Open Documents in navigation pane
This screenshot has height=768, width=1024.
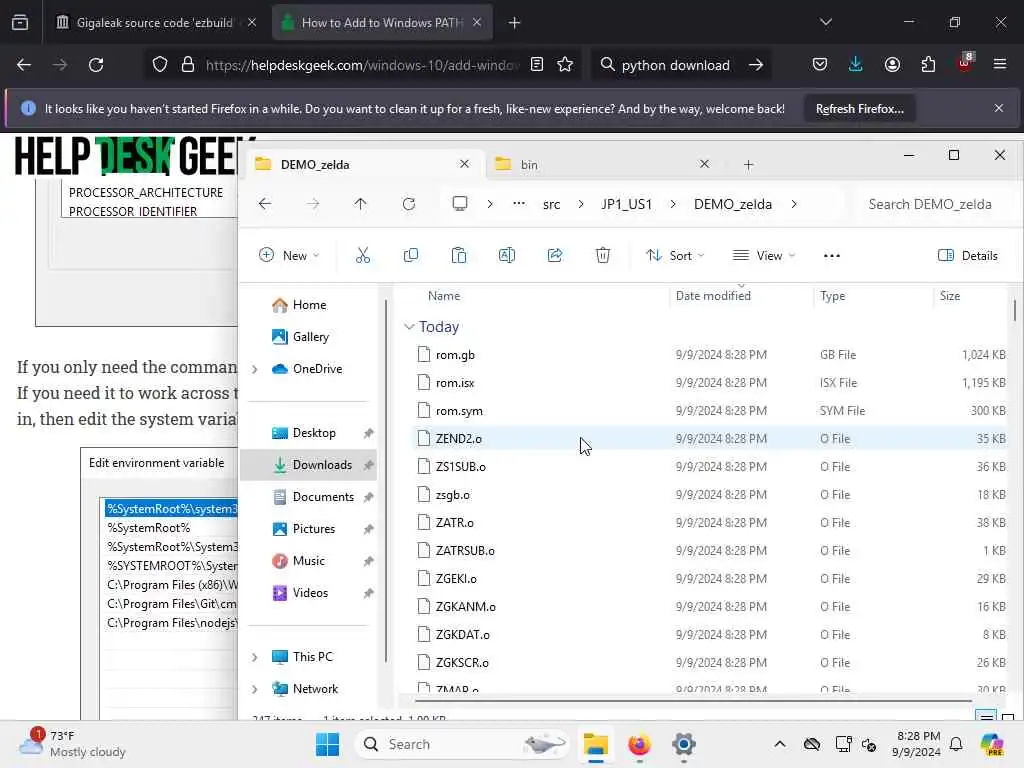tap(309, 497)
